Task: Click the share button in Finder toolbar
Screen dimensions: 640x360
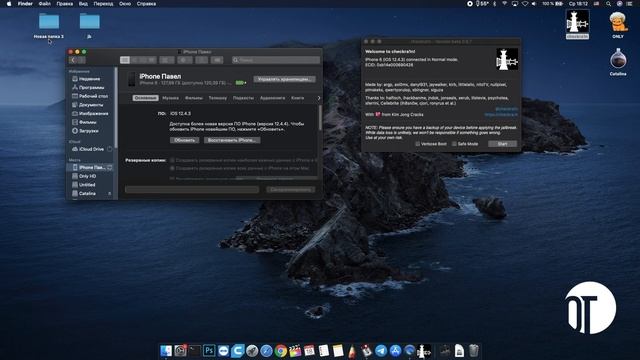Action: tap(201, 60)
